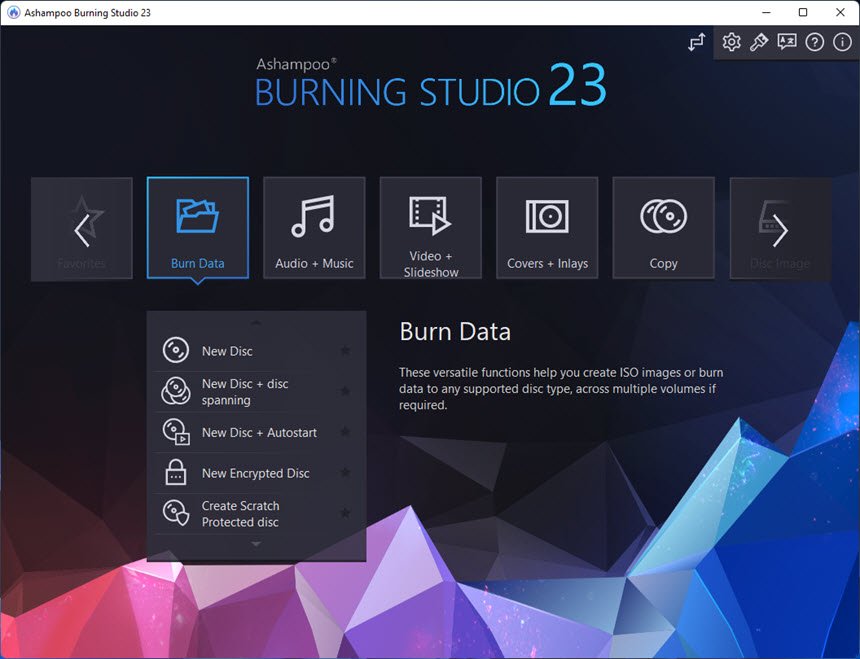Image resolution: width=860 pixels, height=659 pixels.
Task: Open the Burn Data category tile
Action: coord(197,228)
